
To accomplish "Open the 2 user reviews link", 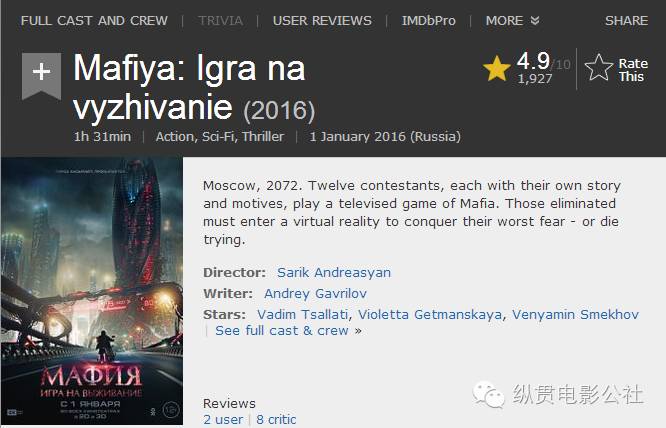I will pyautogui.click(x=223, y=420).
